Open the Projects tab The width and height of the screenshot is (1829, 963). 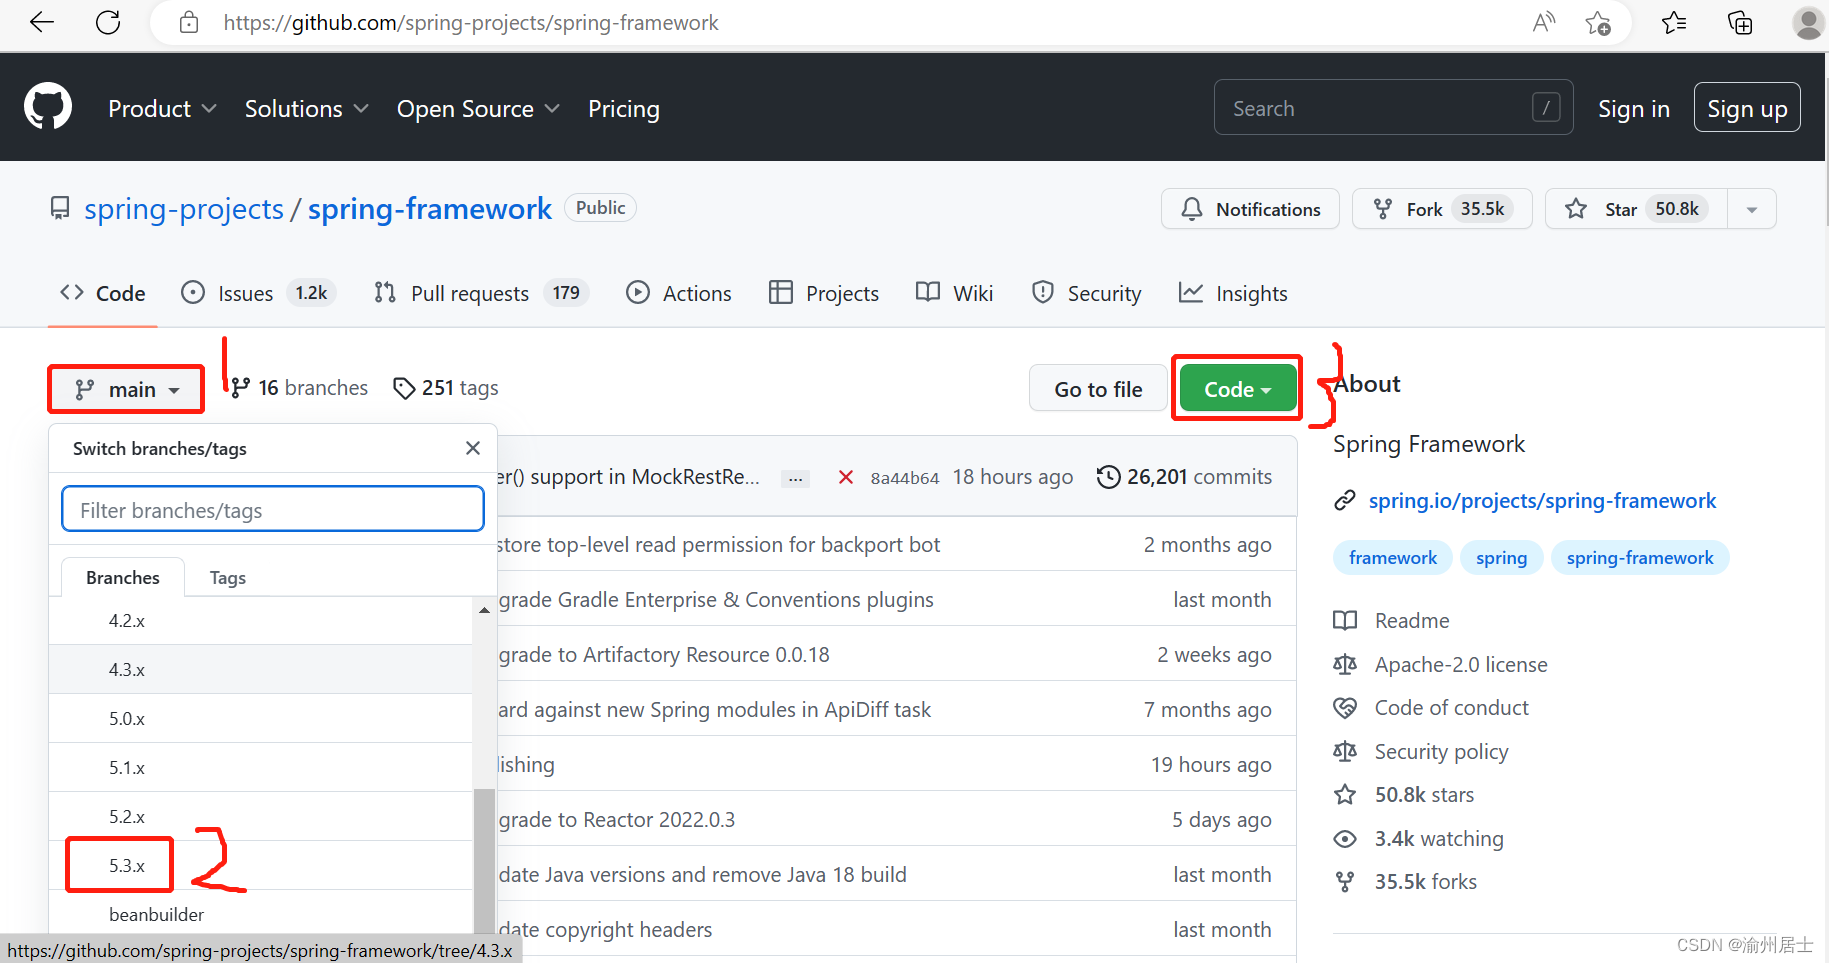click(824, 293)
